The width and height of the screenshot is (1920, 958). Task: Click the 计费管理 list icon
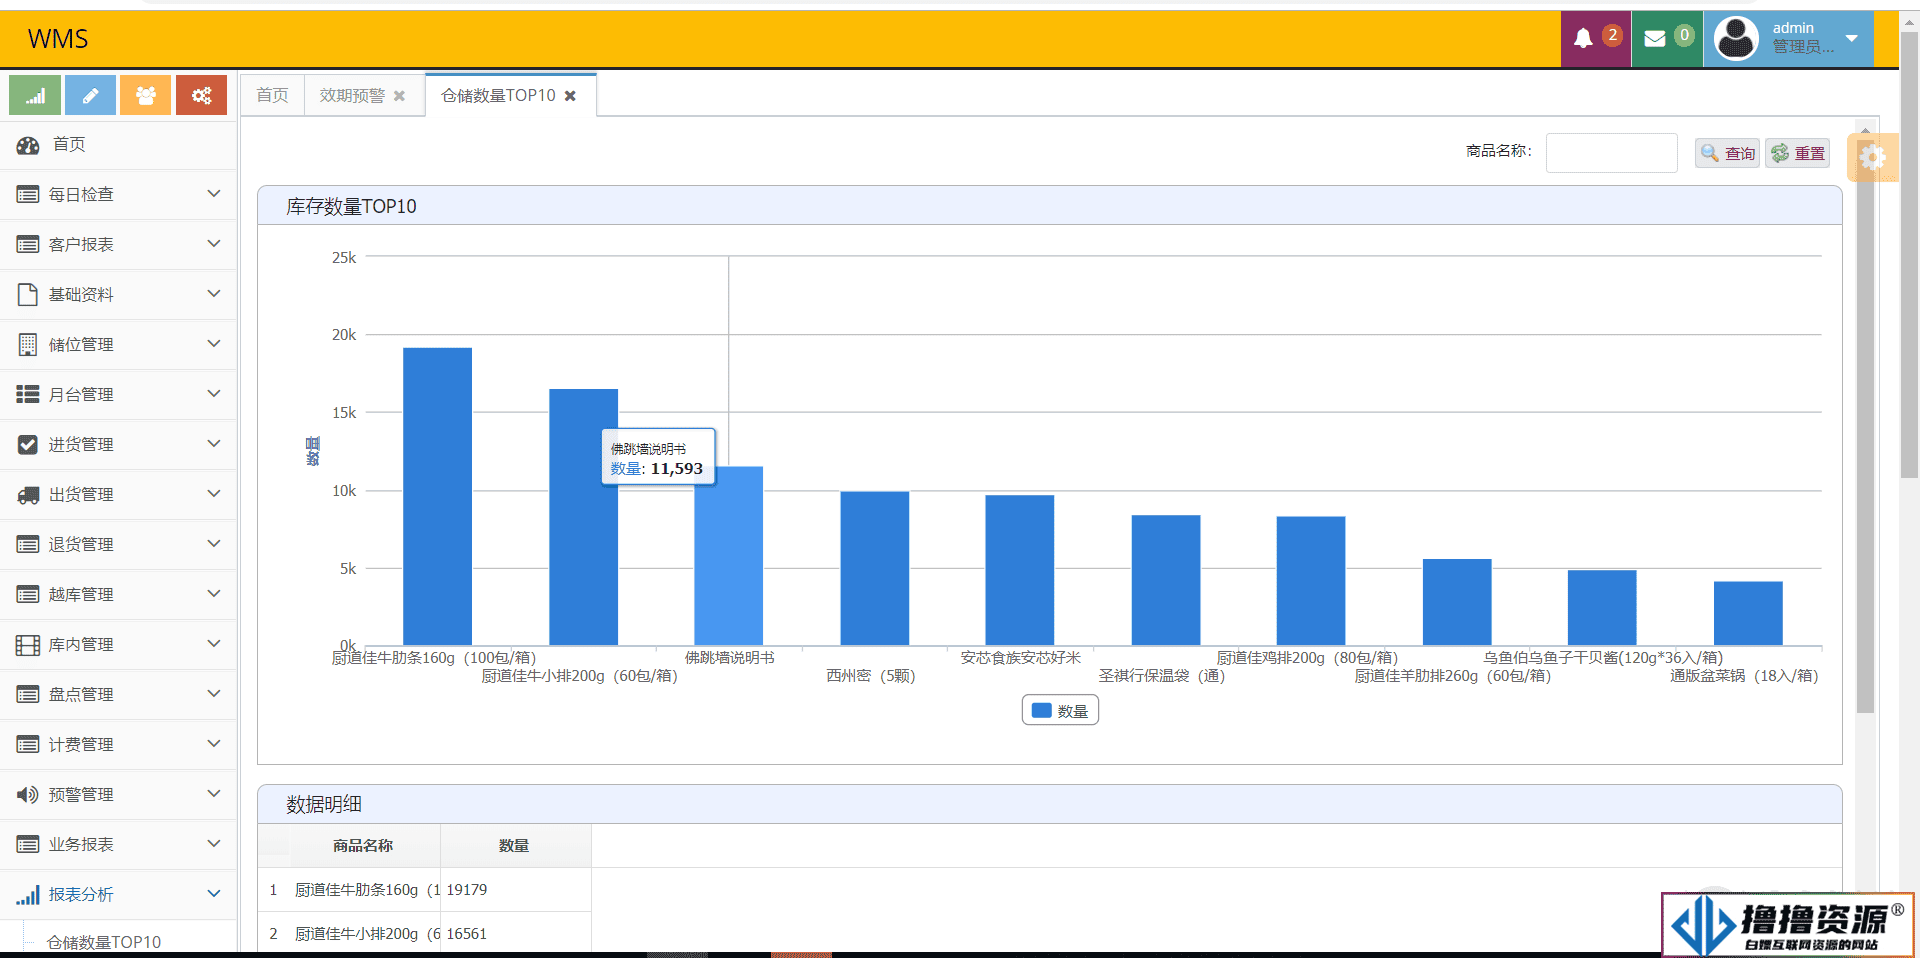[x=28, y=745]
